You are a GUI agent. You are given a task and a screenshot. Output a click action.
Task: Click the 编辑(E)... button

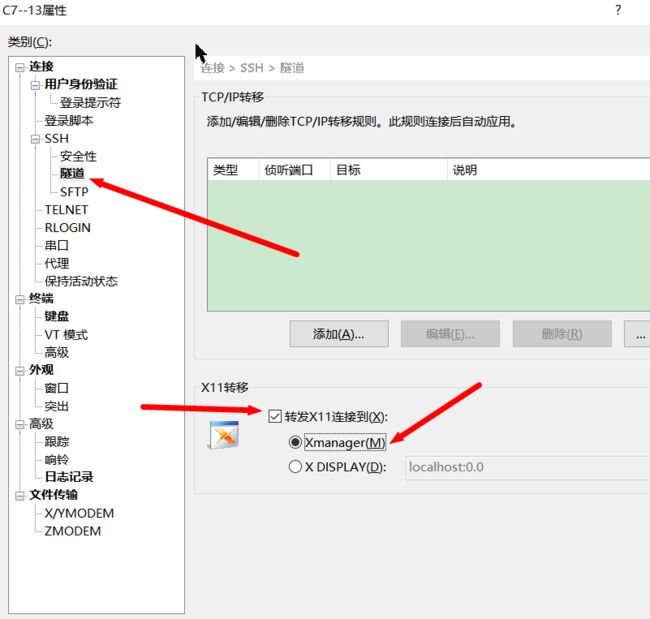coord(450,334)
